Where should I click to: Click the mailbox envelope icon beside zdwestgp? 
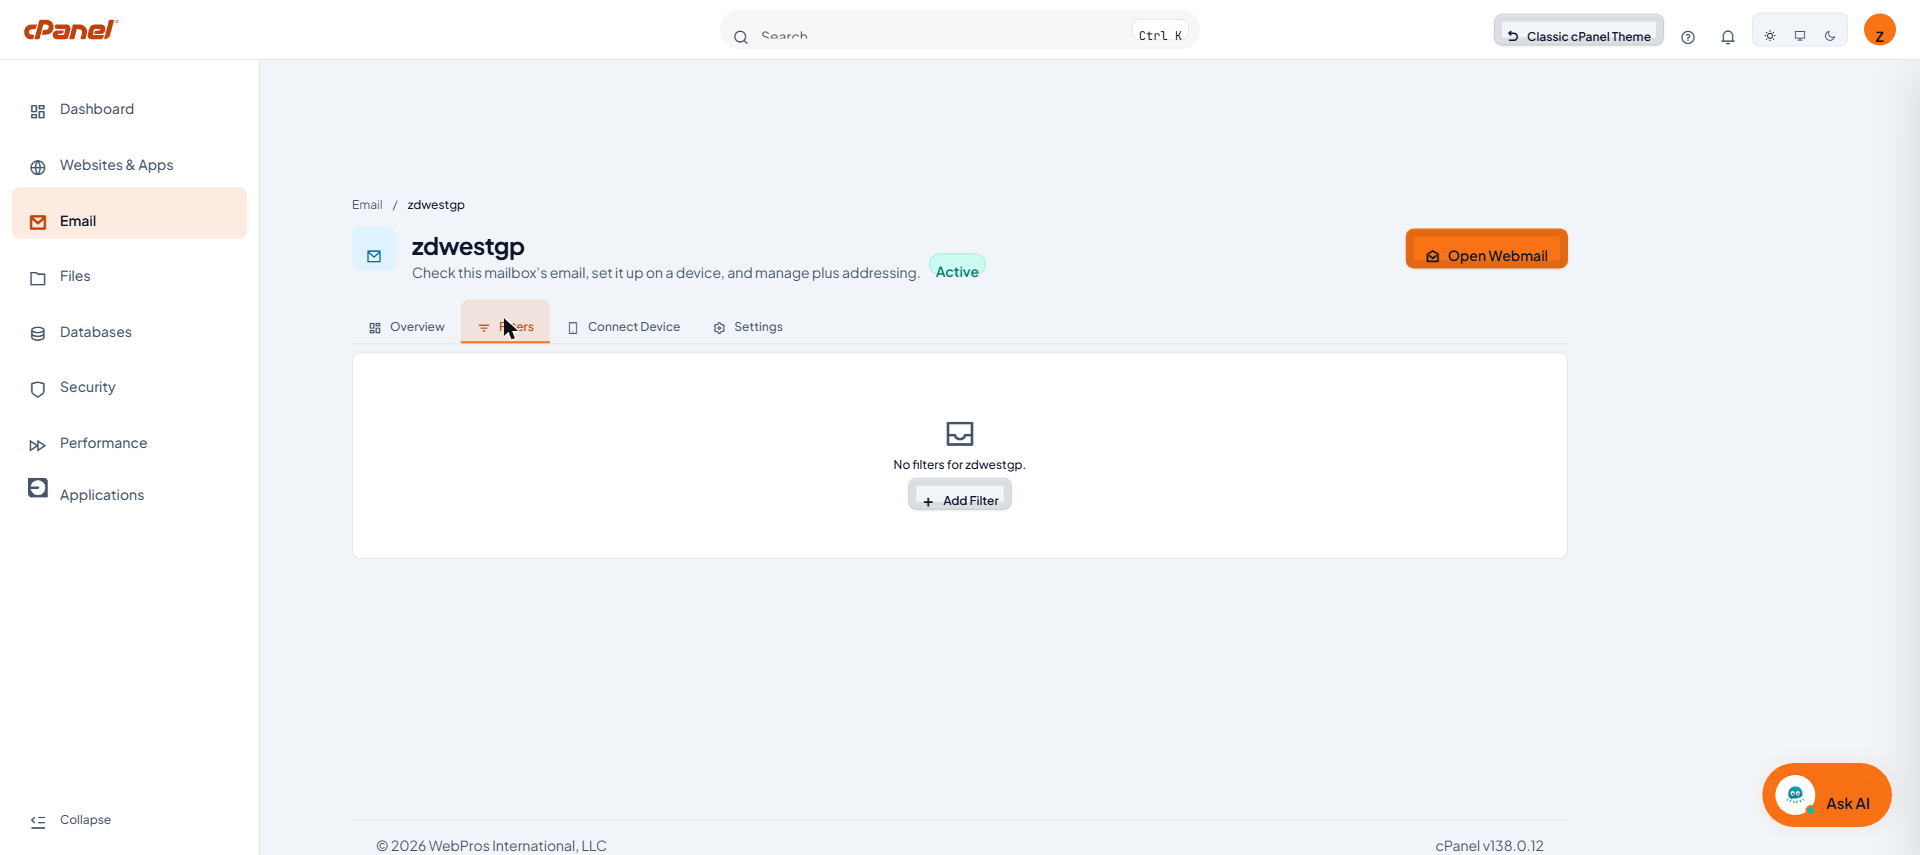tap(374, 249)
